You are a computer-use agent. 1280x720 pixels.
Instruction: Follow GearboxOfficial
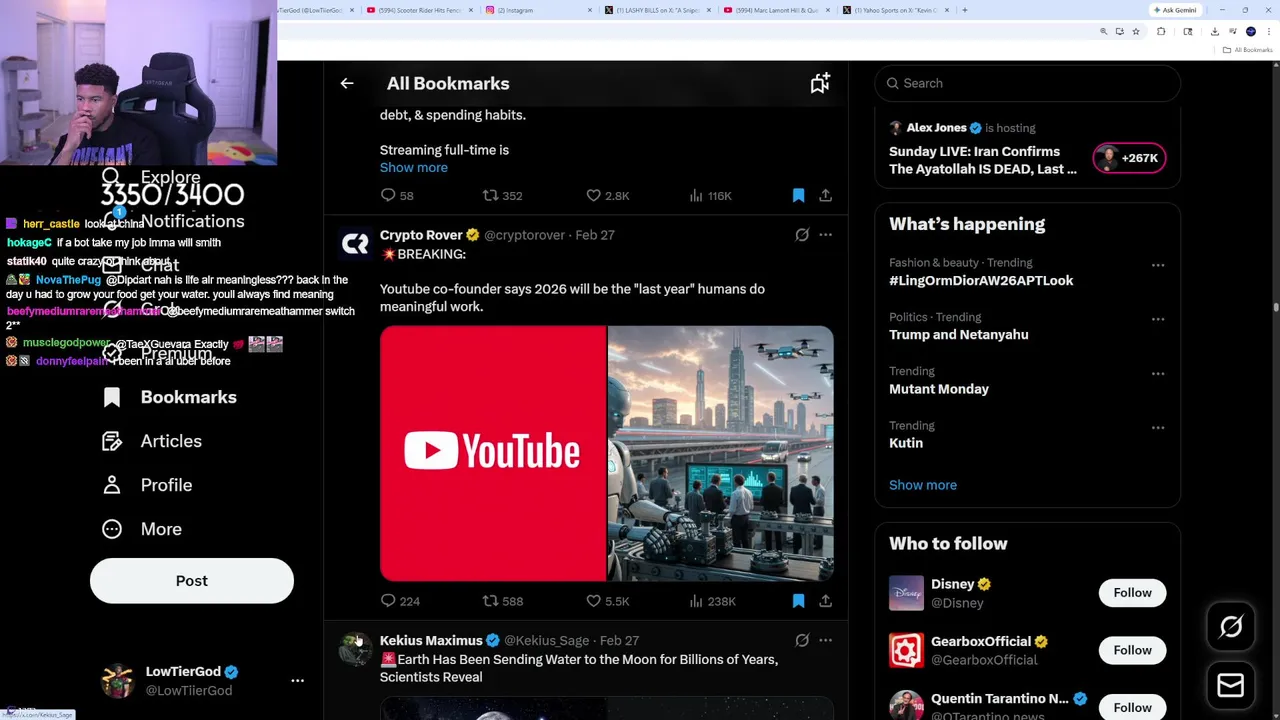pyautogui.click(x=1132, y=650)
